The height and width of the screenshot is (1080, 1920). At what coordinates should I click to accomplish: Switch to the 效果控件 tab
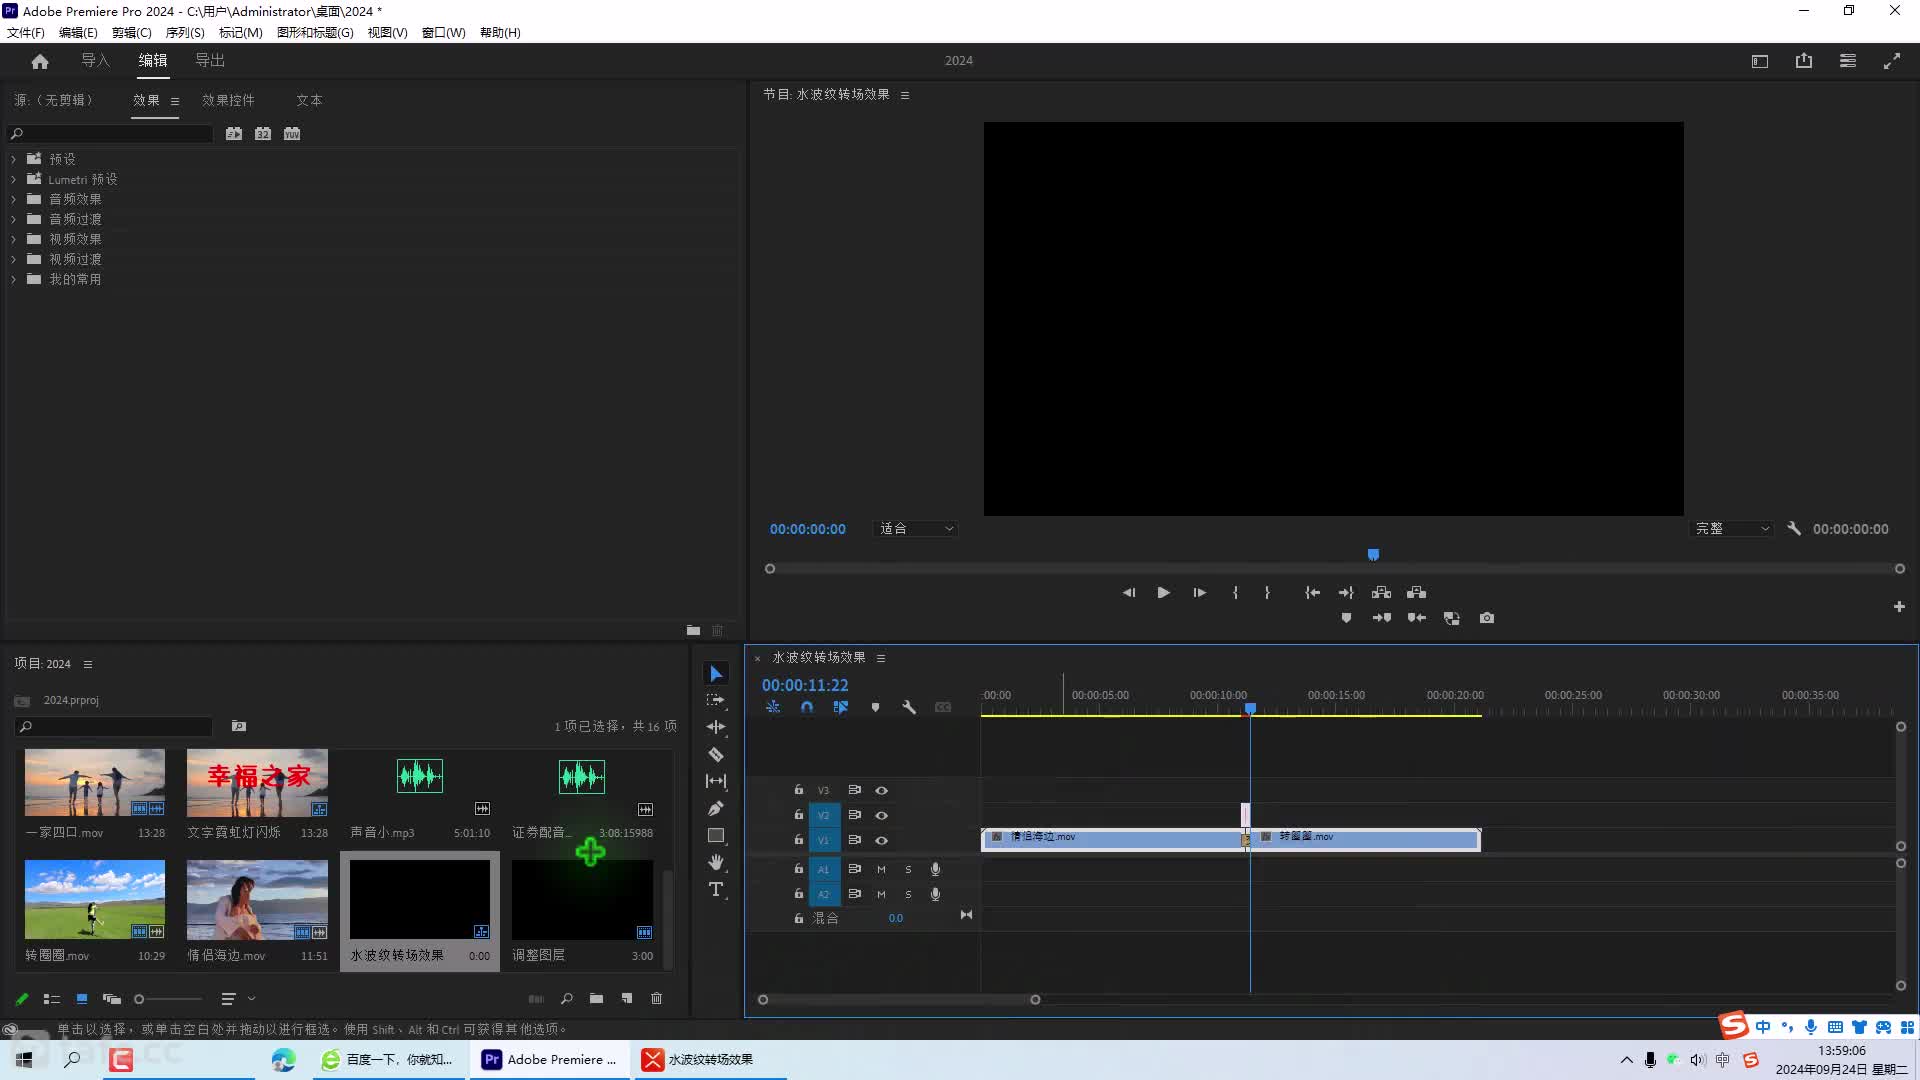click(x=228, y=100)
